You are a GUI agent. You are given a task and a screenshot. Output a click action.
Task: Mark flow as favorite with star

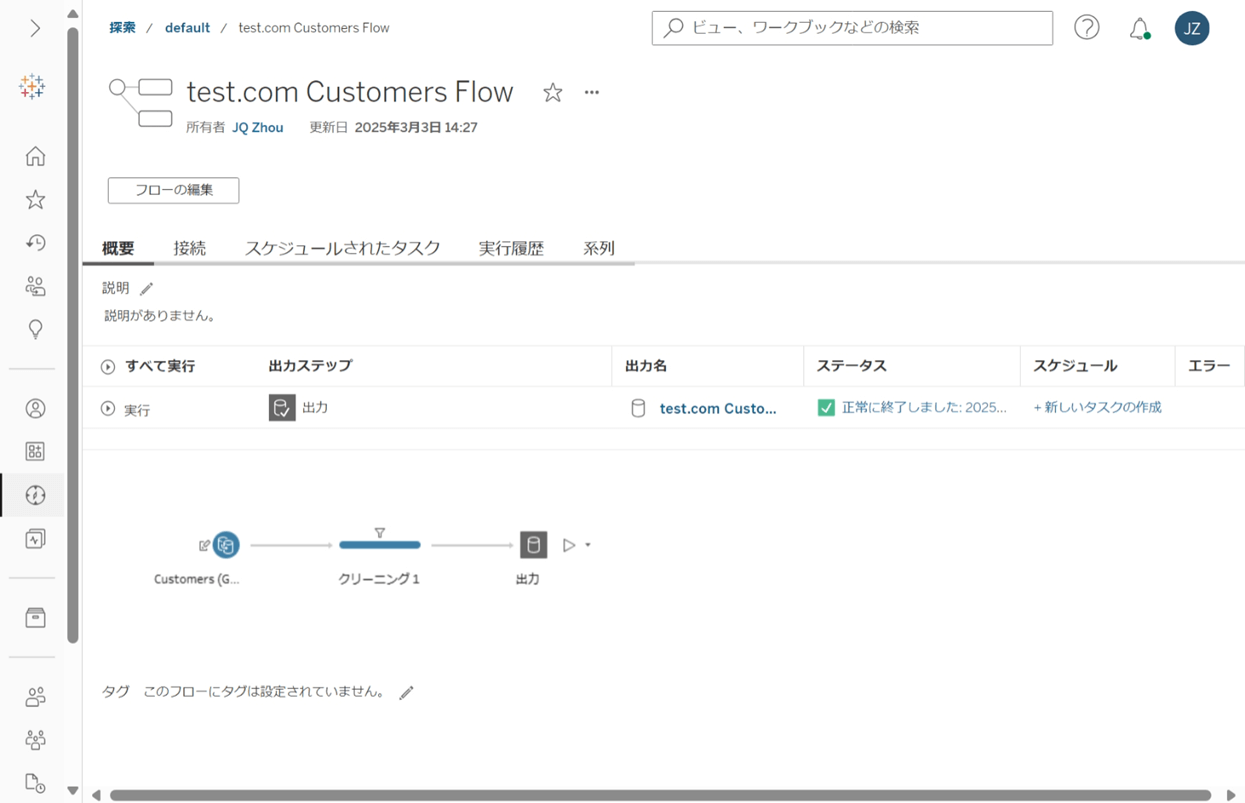tap(552, 93)
